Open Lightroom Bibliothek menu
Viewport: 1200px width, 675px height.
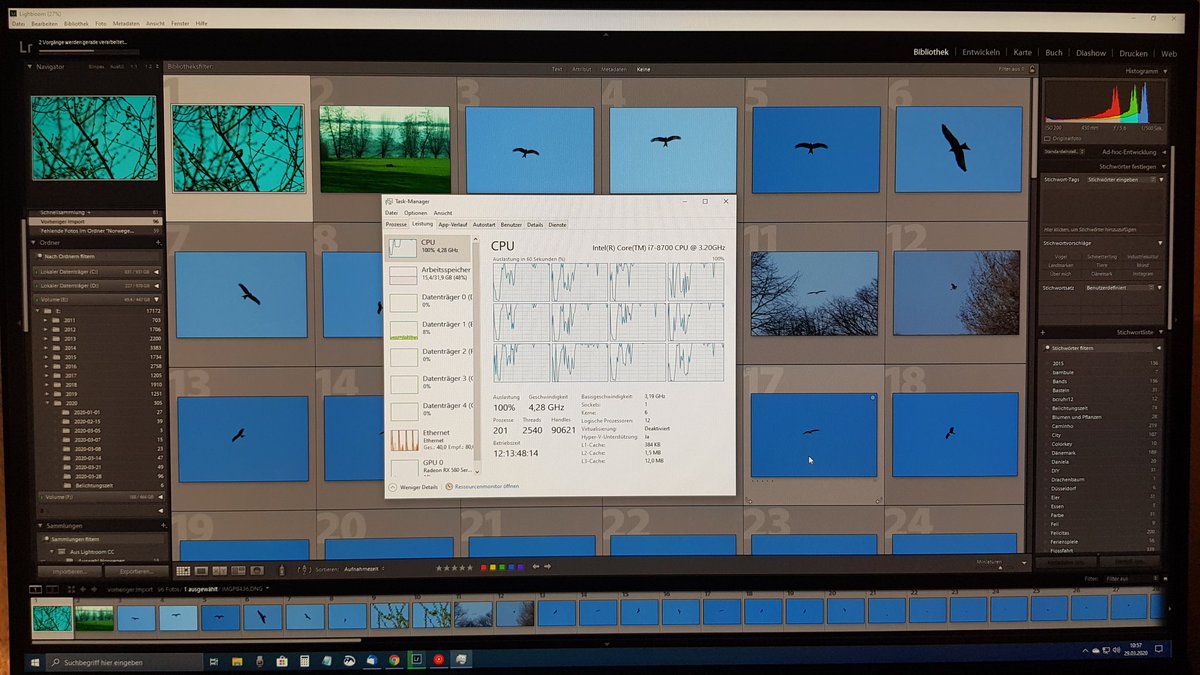click(x=75, y=22)
